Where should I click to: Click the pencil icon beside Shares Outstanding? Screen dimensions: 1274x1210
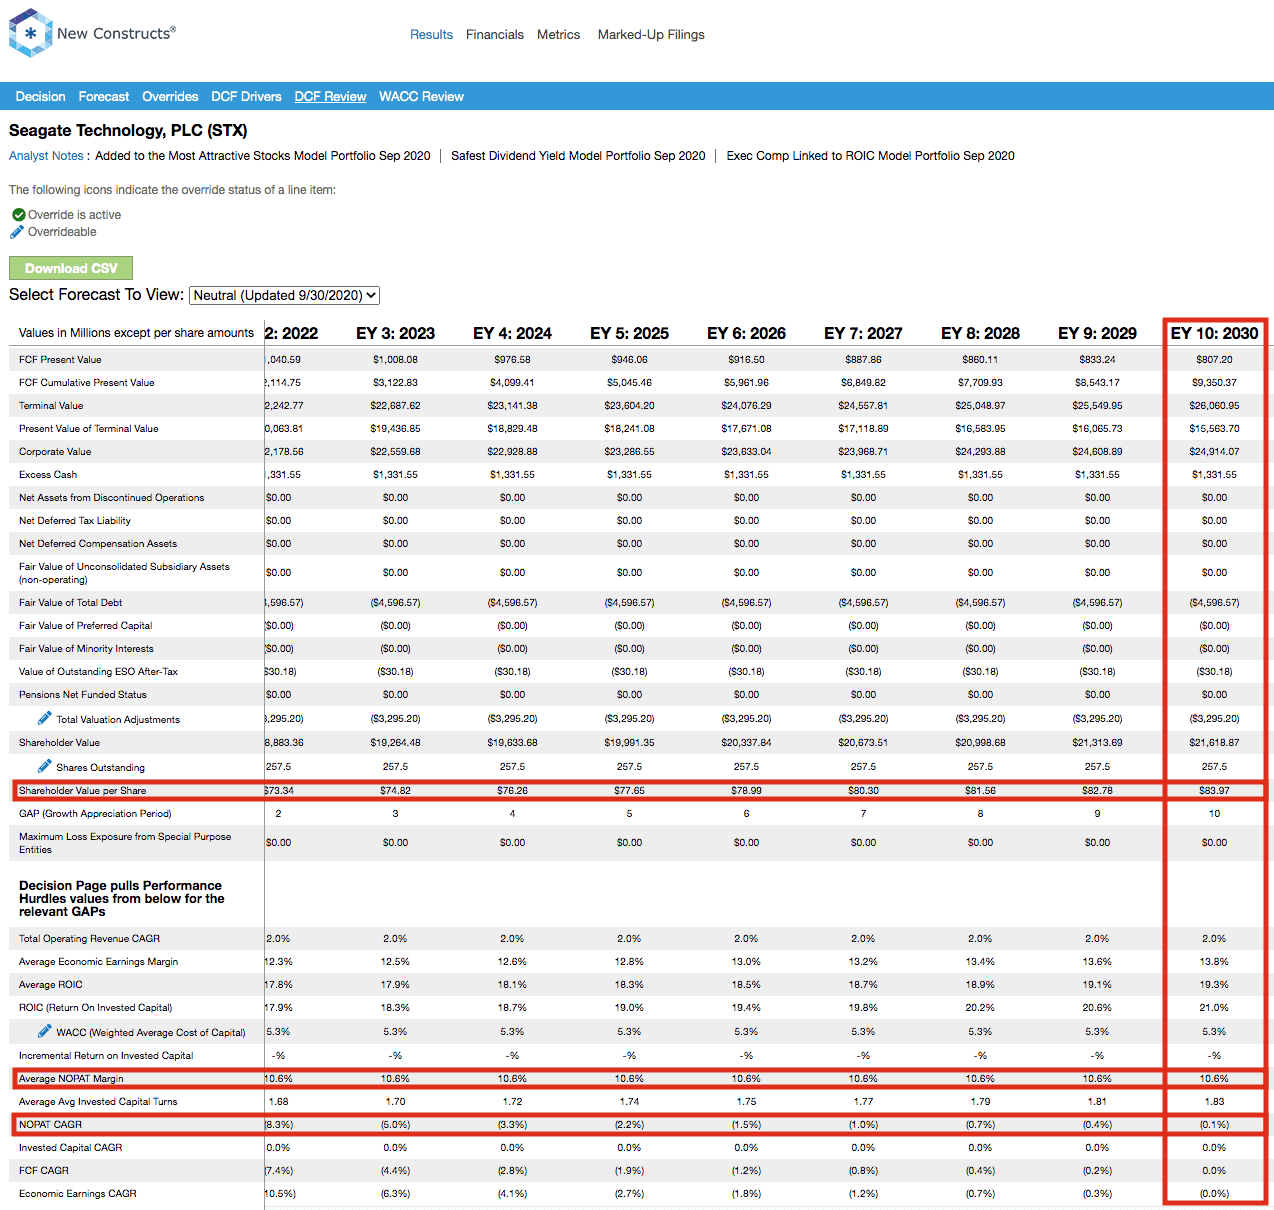point(45,766)
